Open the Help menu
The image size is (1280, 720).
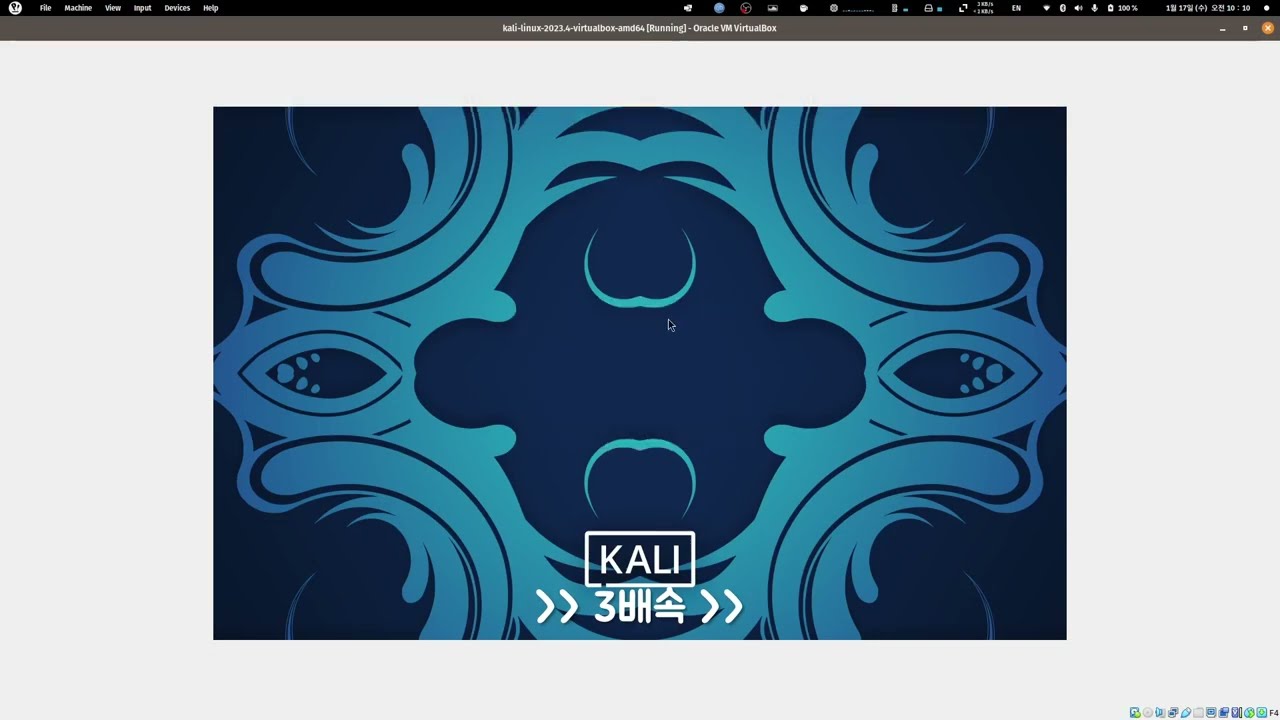(x=210, y=8)
